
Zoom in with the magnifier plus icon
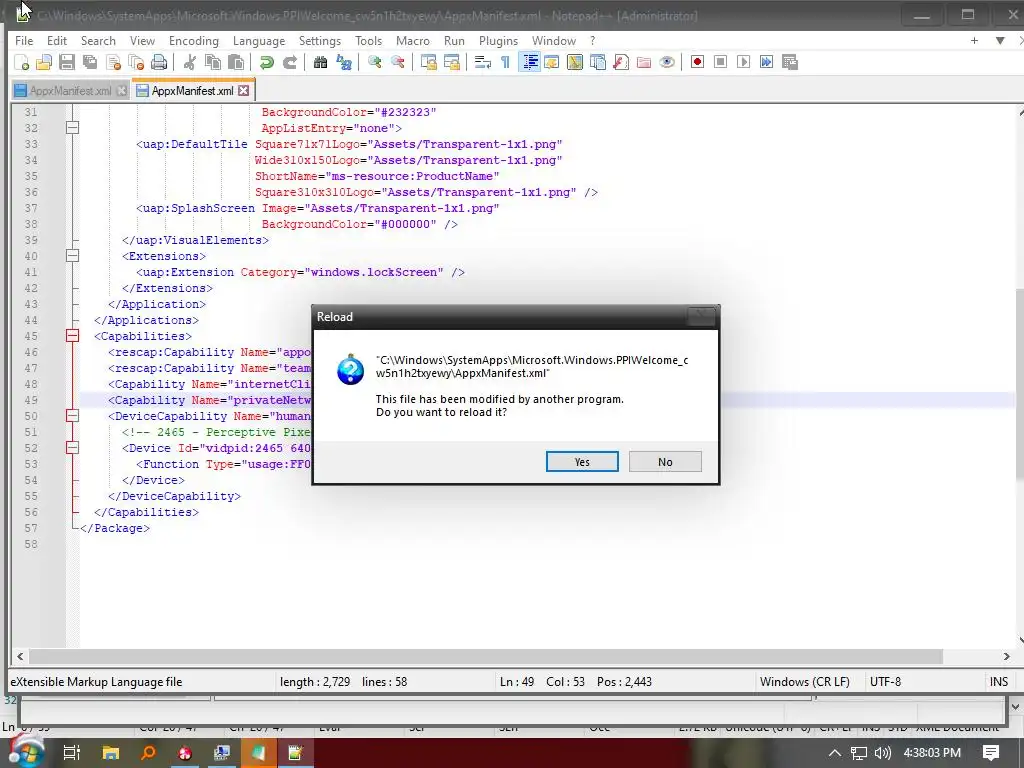(x=375, y=62)
